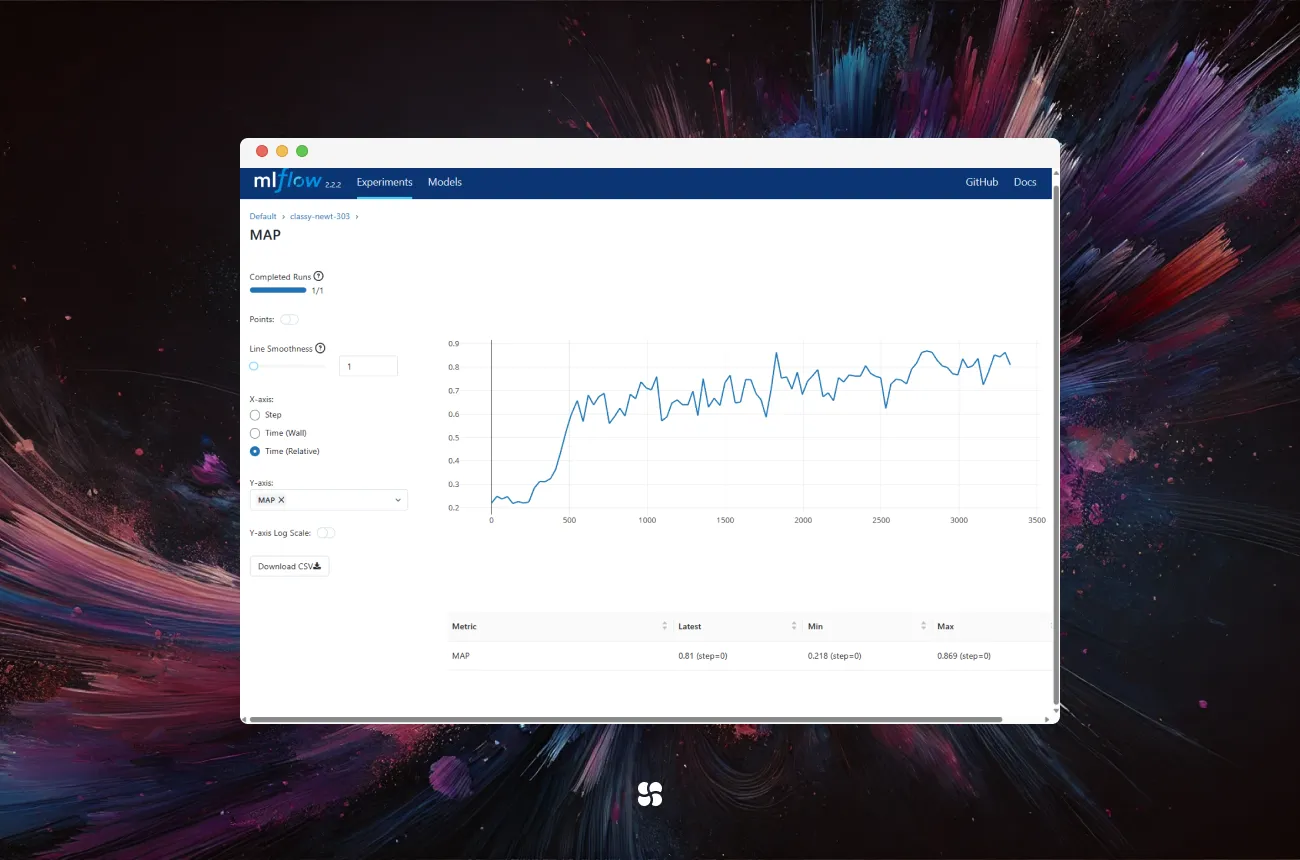Toggle the Points switch
Viewport: 1300px width, 860px height.
289,319
